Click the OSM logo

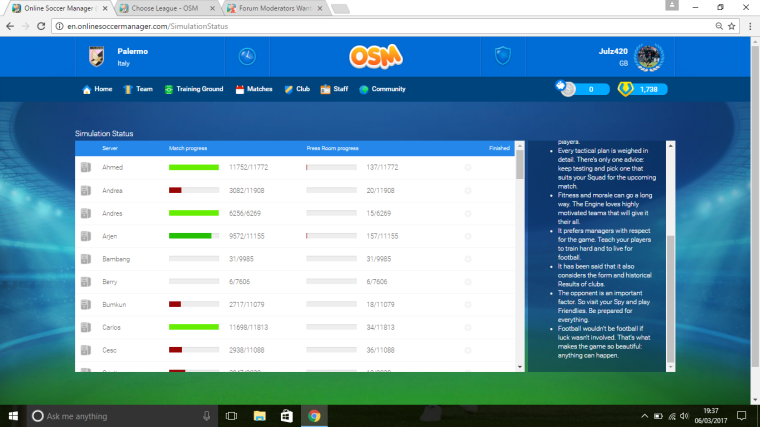point(376,57)
